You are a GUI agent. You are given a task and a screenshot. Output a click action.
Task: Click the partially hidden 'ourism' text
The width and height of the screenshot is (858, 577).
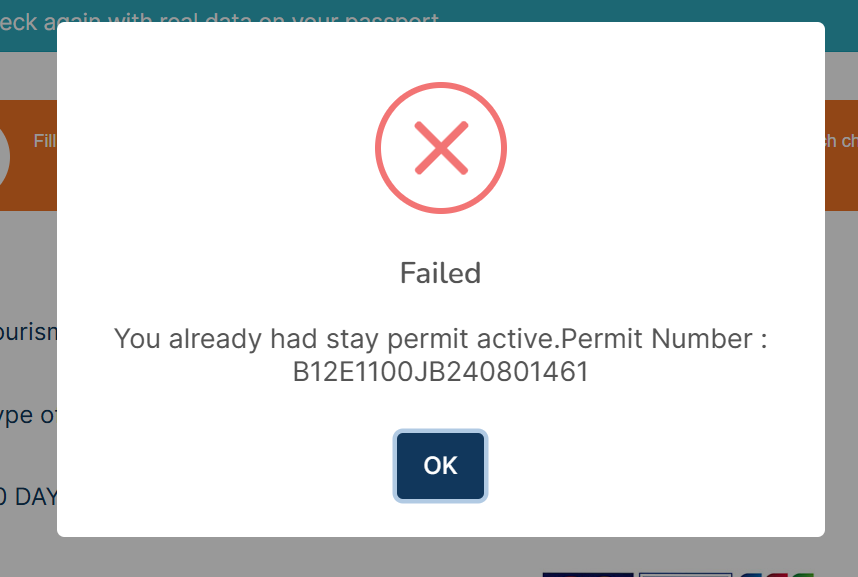pos(28,332)
